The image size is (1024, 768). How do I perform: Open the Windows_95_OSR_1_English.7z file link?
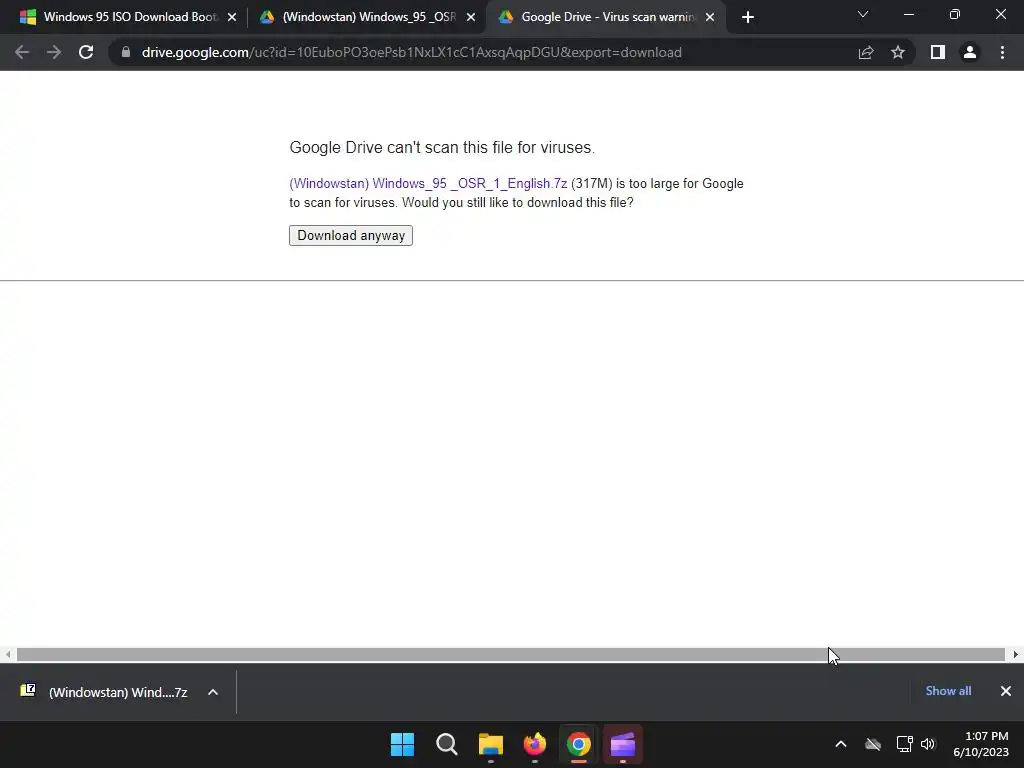point(428,184)
